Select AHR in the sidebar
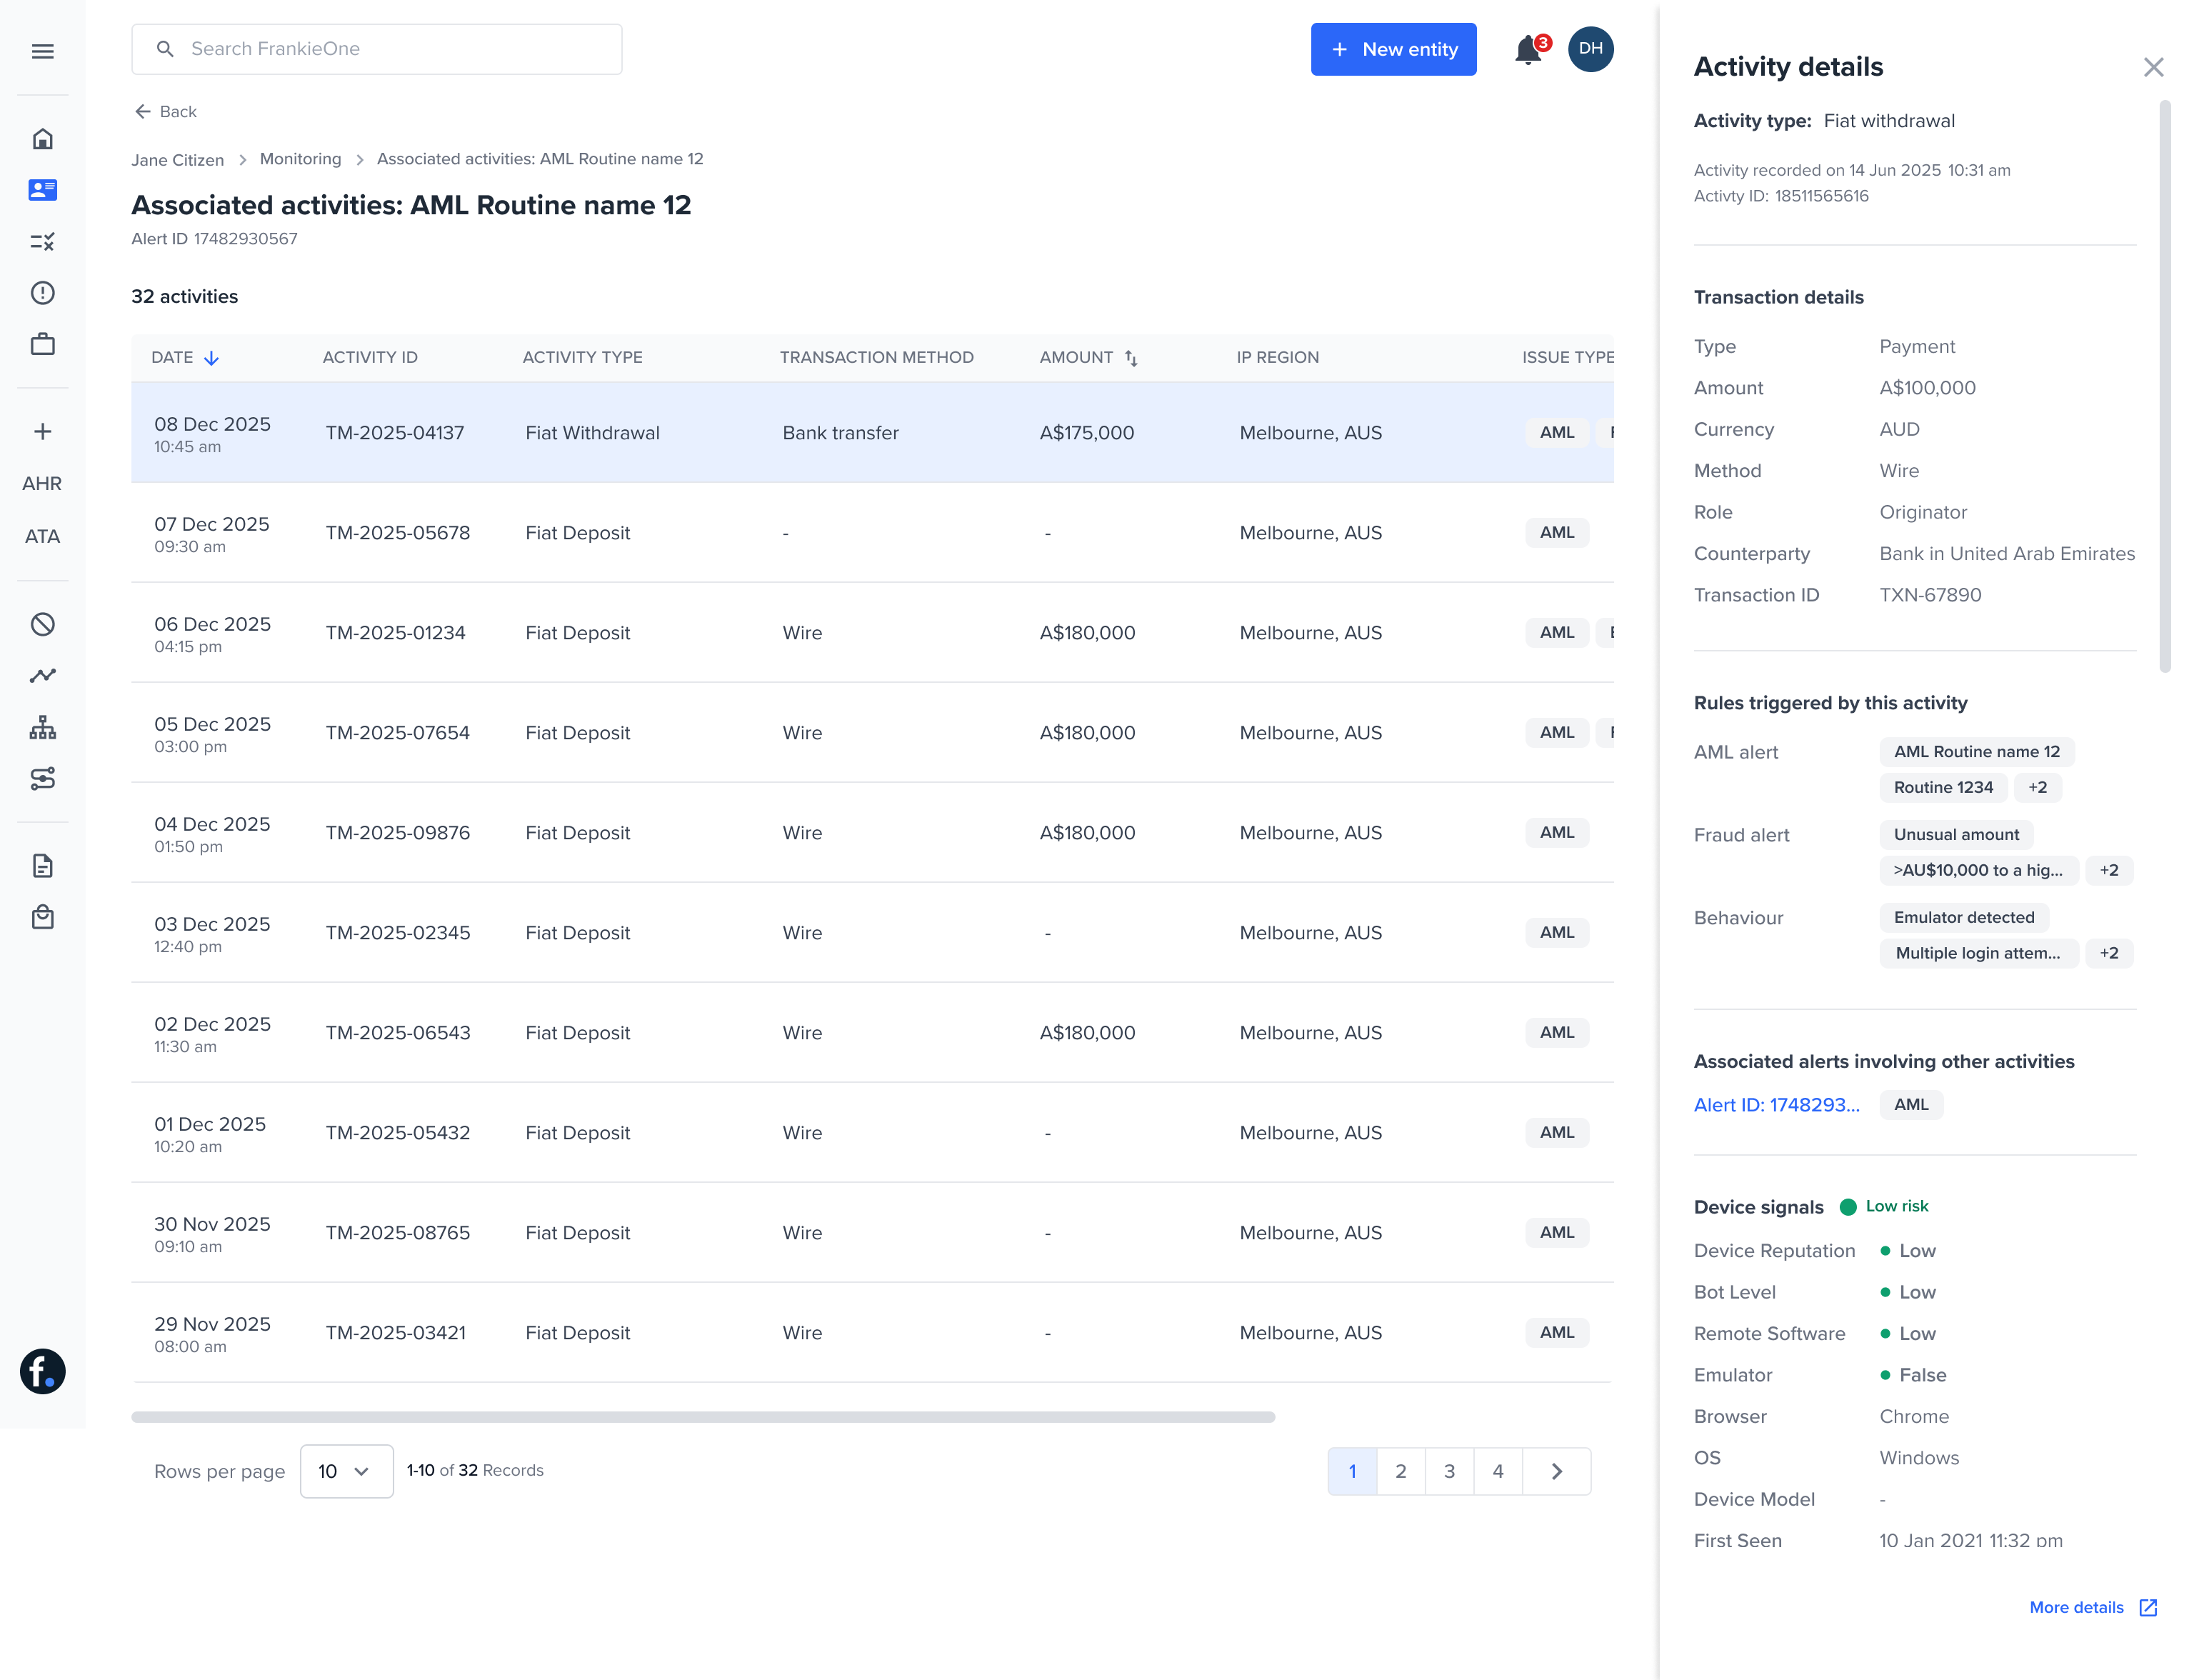2194x1680 pixels. 42,483
